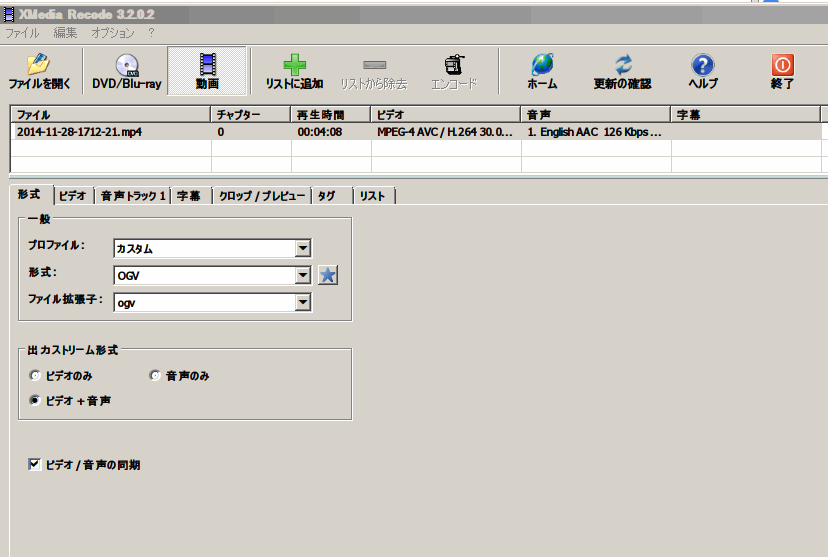Check updates via 更新の確認 icon

623,71
